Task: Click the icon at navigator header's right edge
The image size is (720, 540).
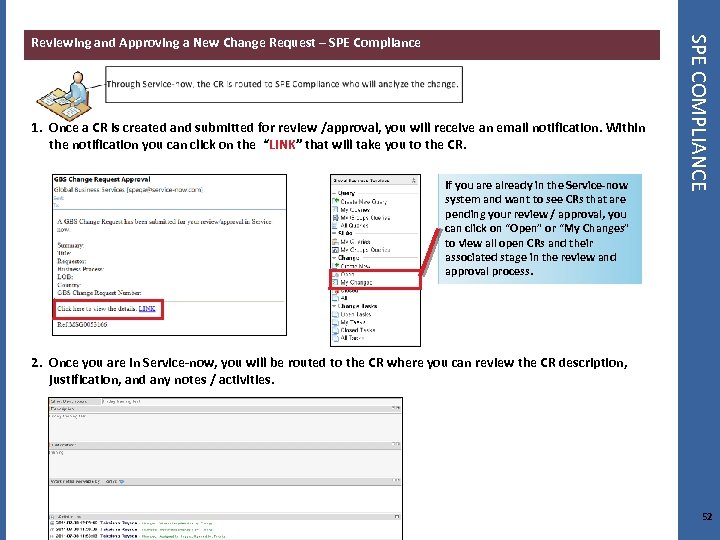Action: (x=413, y=180)
